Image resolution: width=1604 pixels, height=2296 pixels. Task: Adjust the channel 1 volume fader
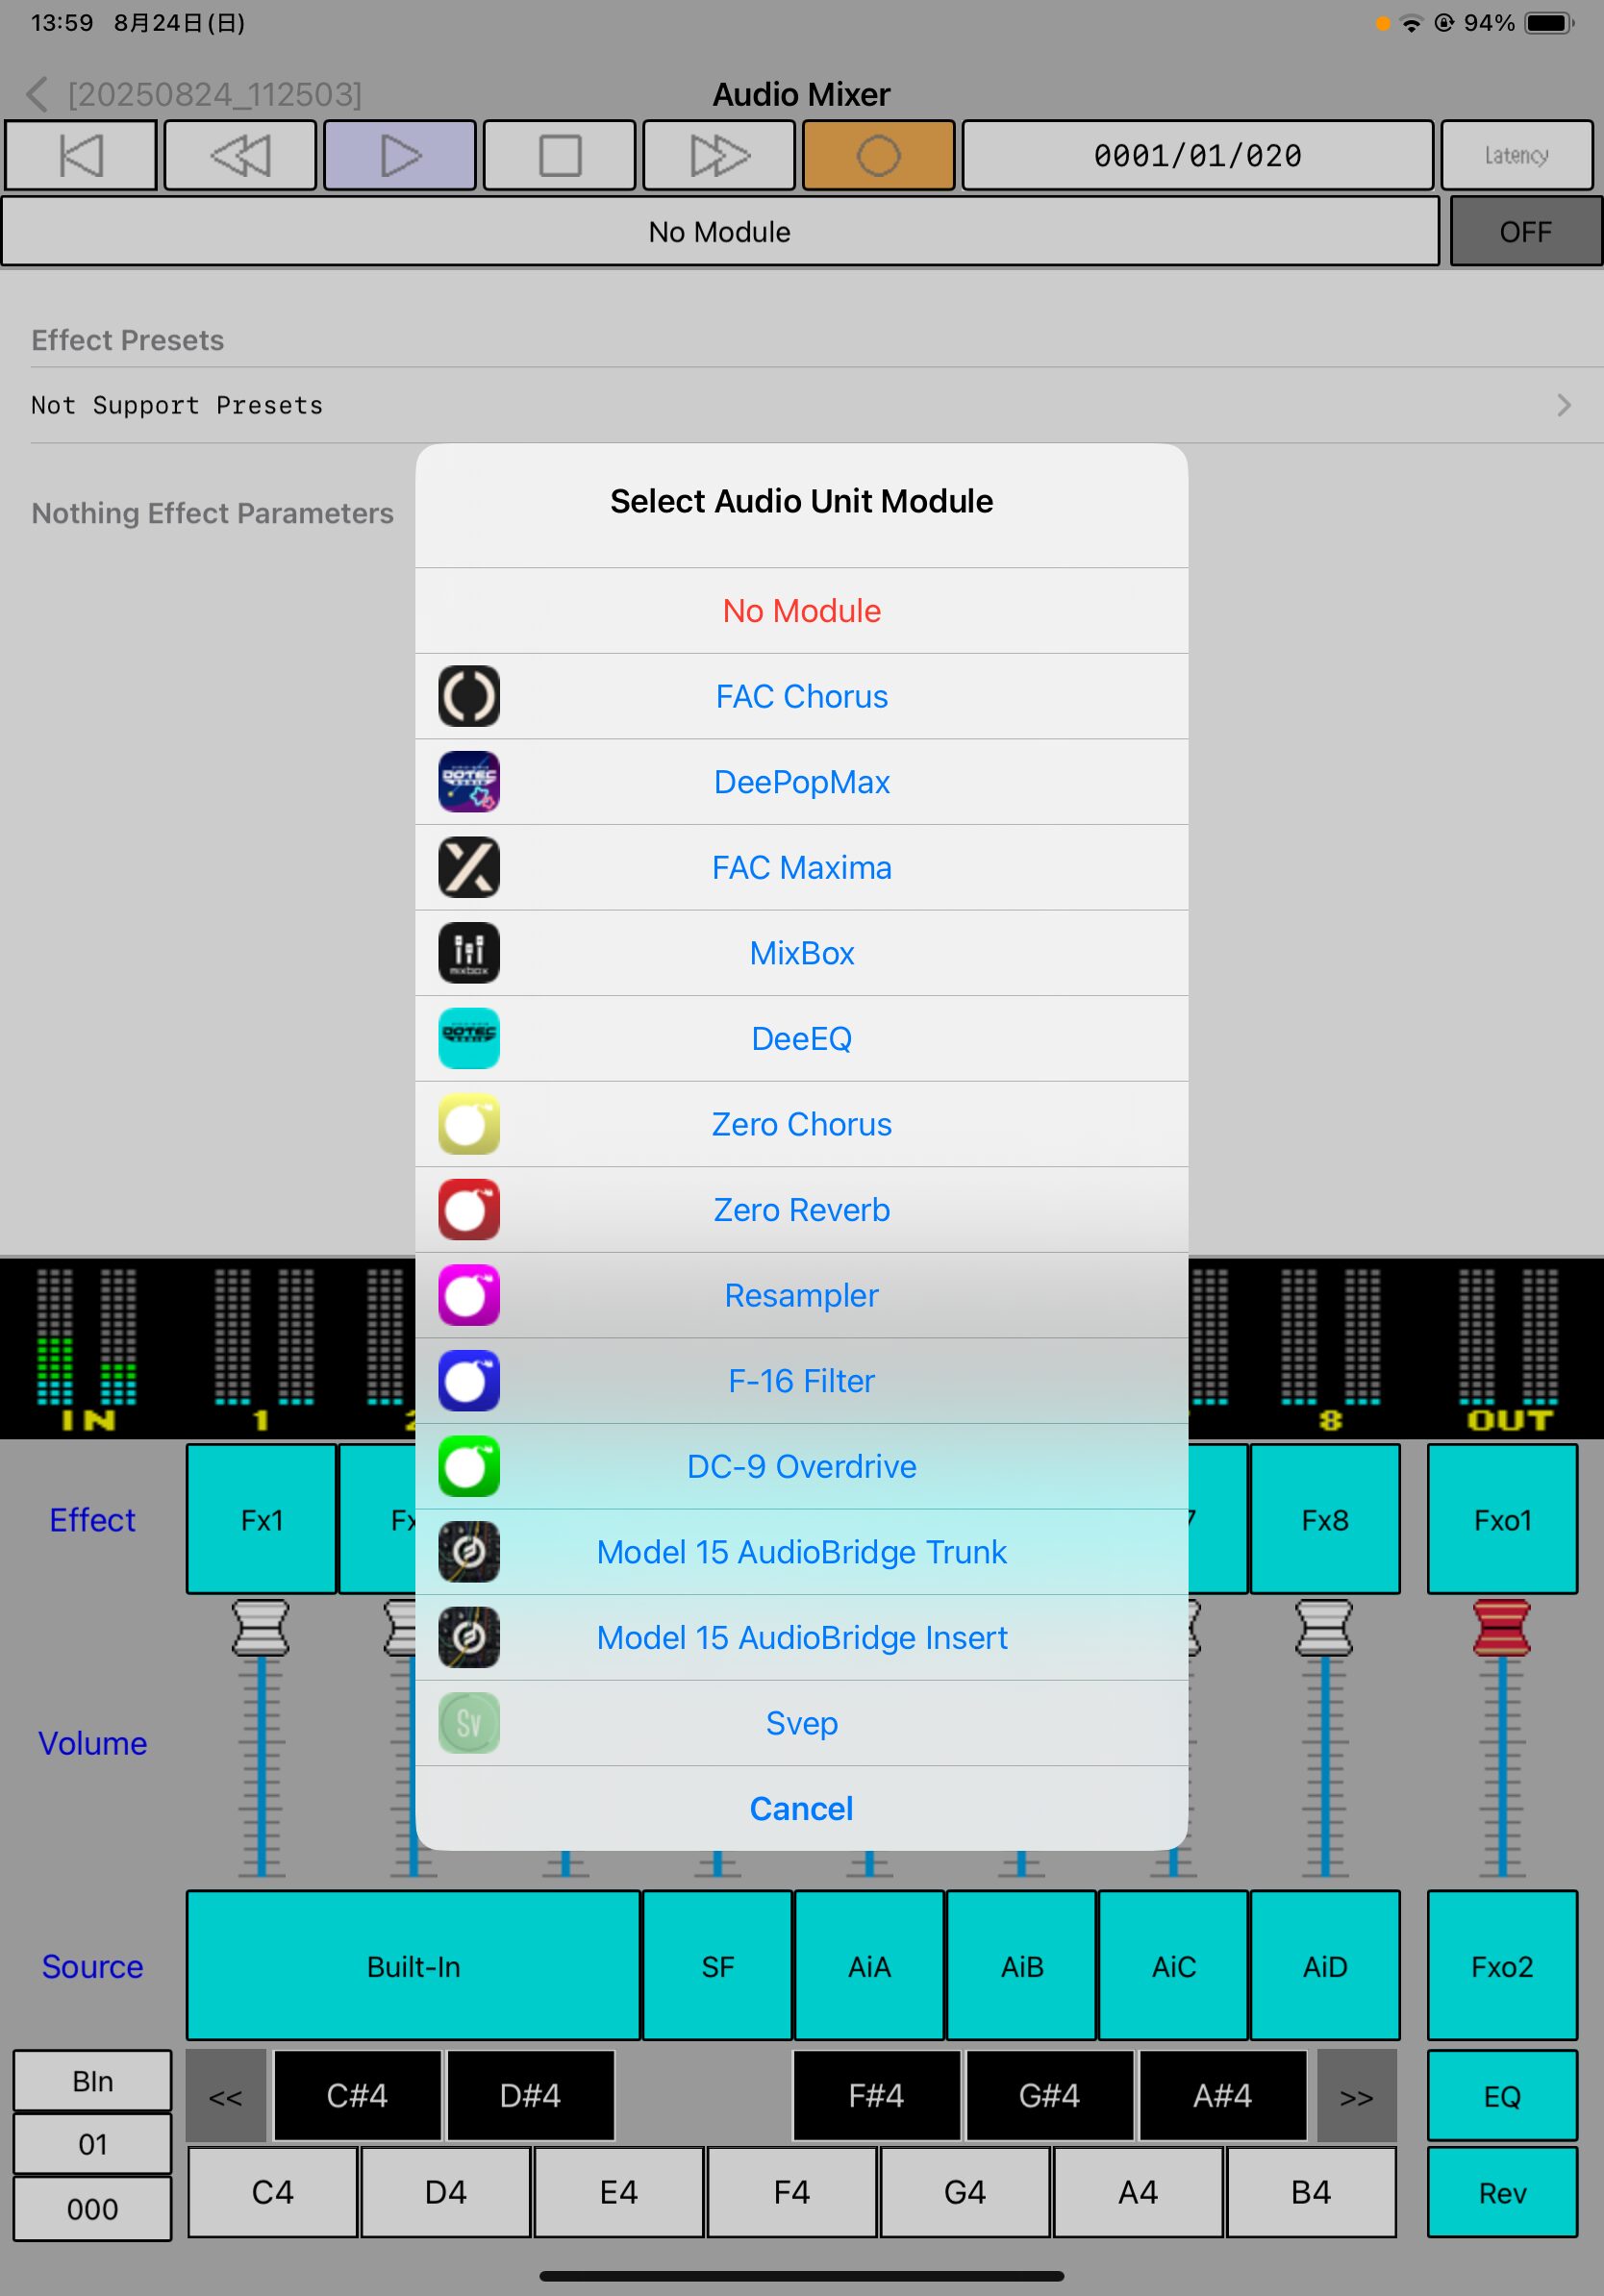pyautogui.click(x=261, y=1628)
